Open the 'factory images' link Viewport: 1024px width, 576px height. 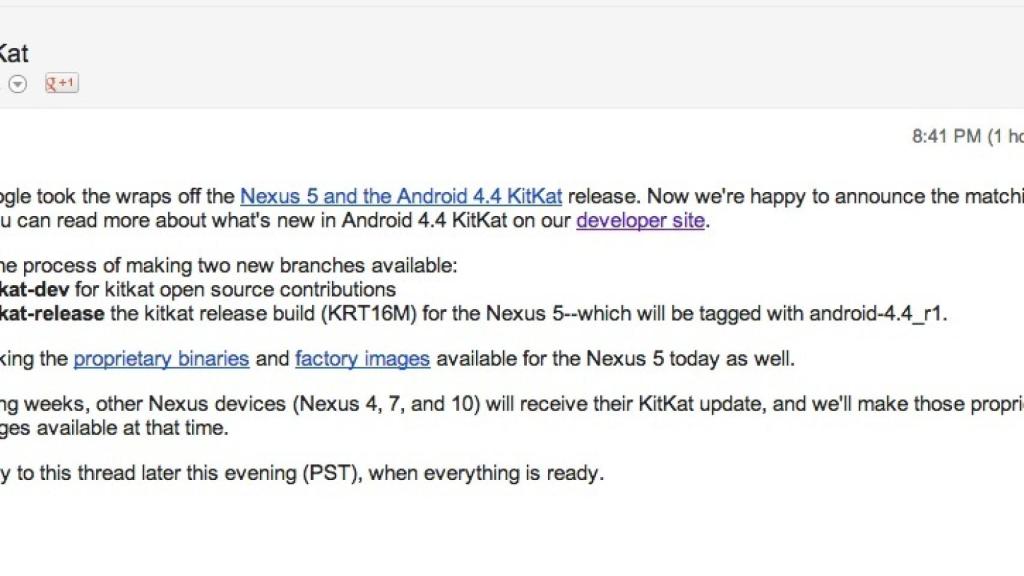(x=362, y=358)
